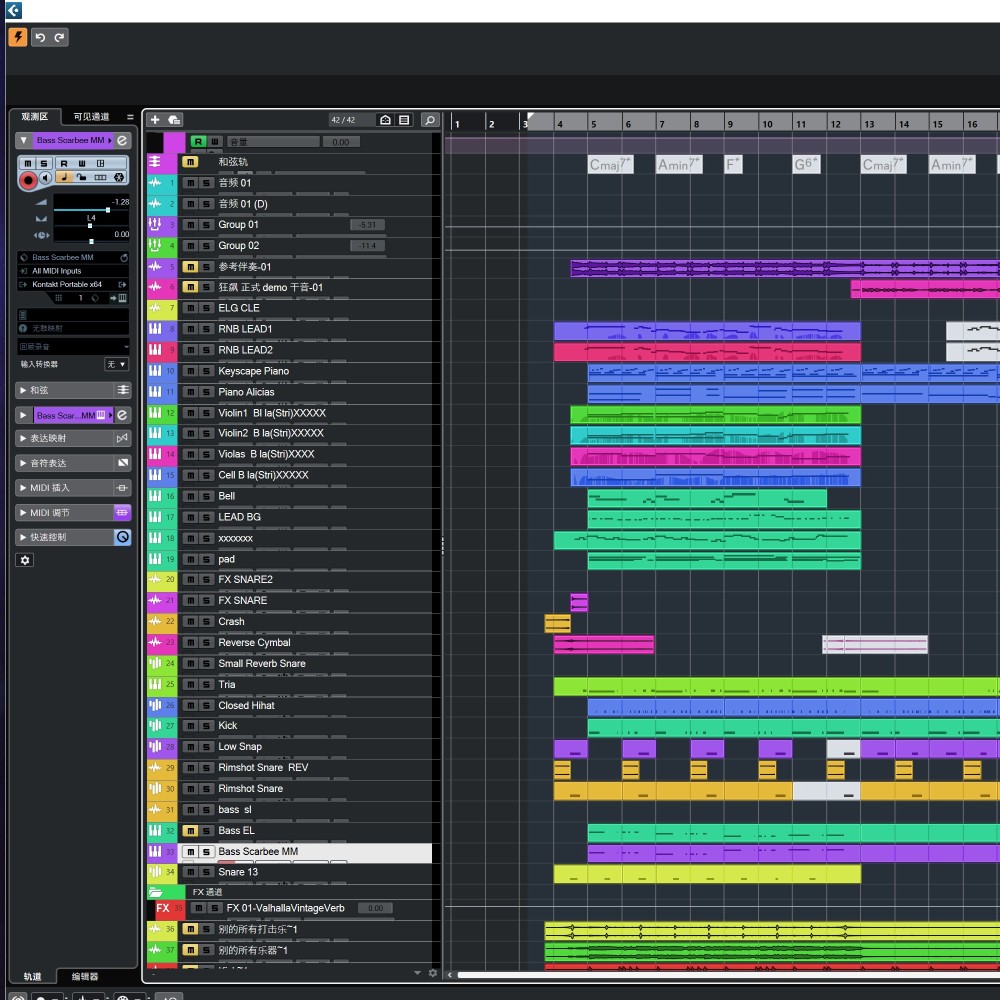This screenshot has width=1000, height=1000.
Task: Open the 回顾录音 dropdown
Action: pyautogui.click(x=73, y=346)
